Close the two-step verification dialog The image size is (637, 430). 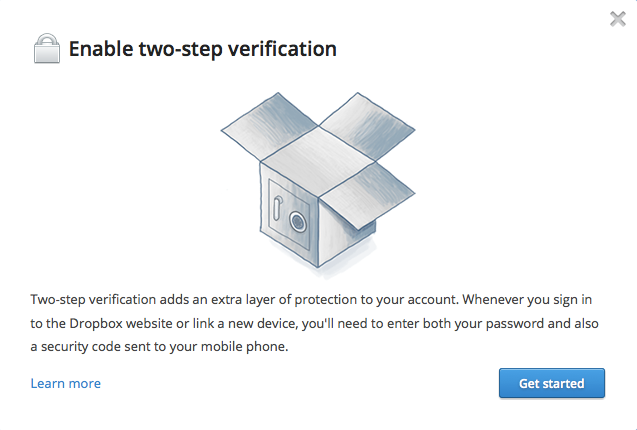click(x=617, y=18)
